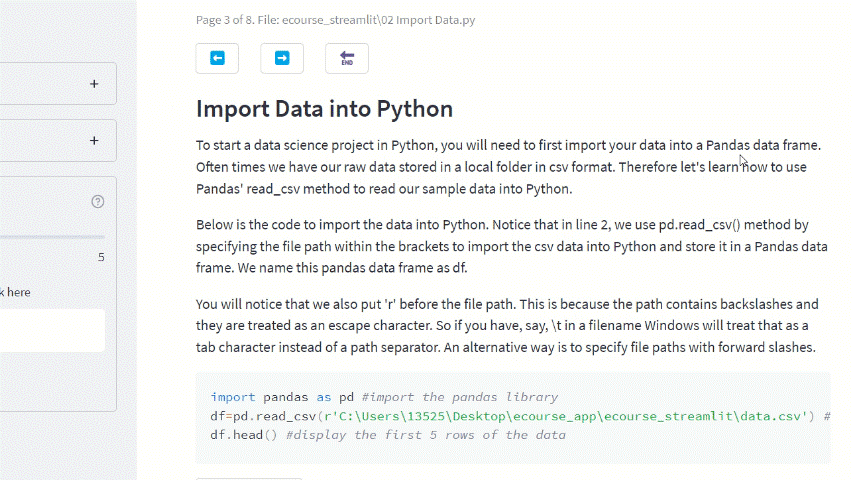Open the question mark help tooltip
Image resolution: width=853 pixels, height=480 pixels.
(98, 201)
